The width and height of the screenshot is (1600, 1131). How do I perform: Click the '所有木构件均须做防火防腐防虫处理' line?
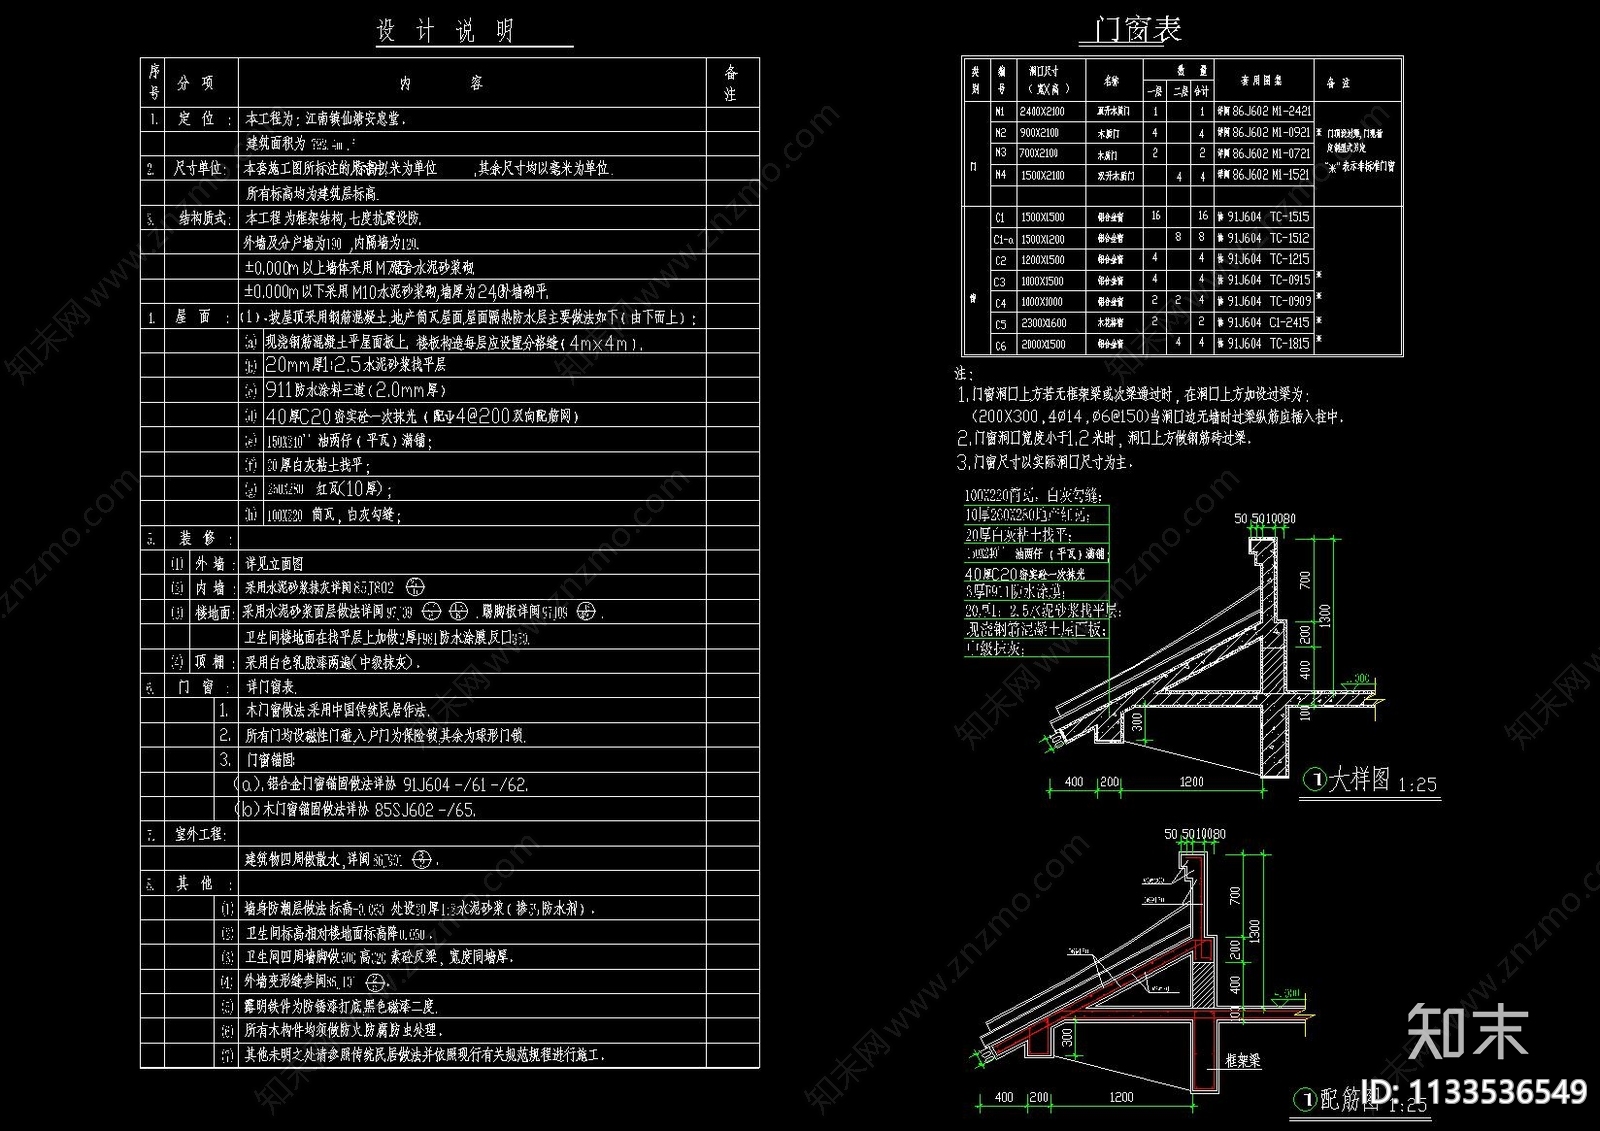click(x=343, y=1030)
